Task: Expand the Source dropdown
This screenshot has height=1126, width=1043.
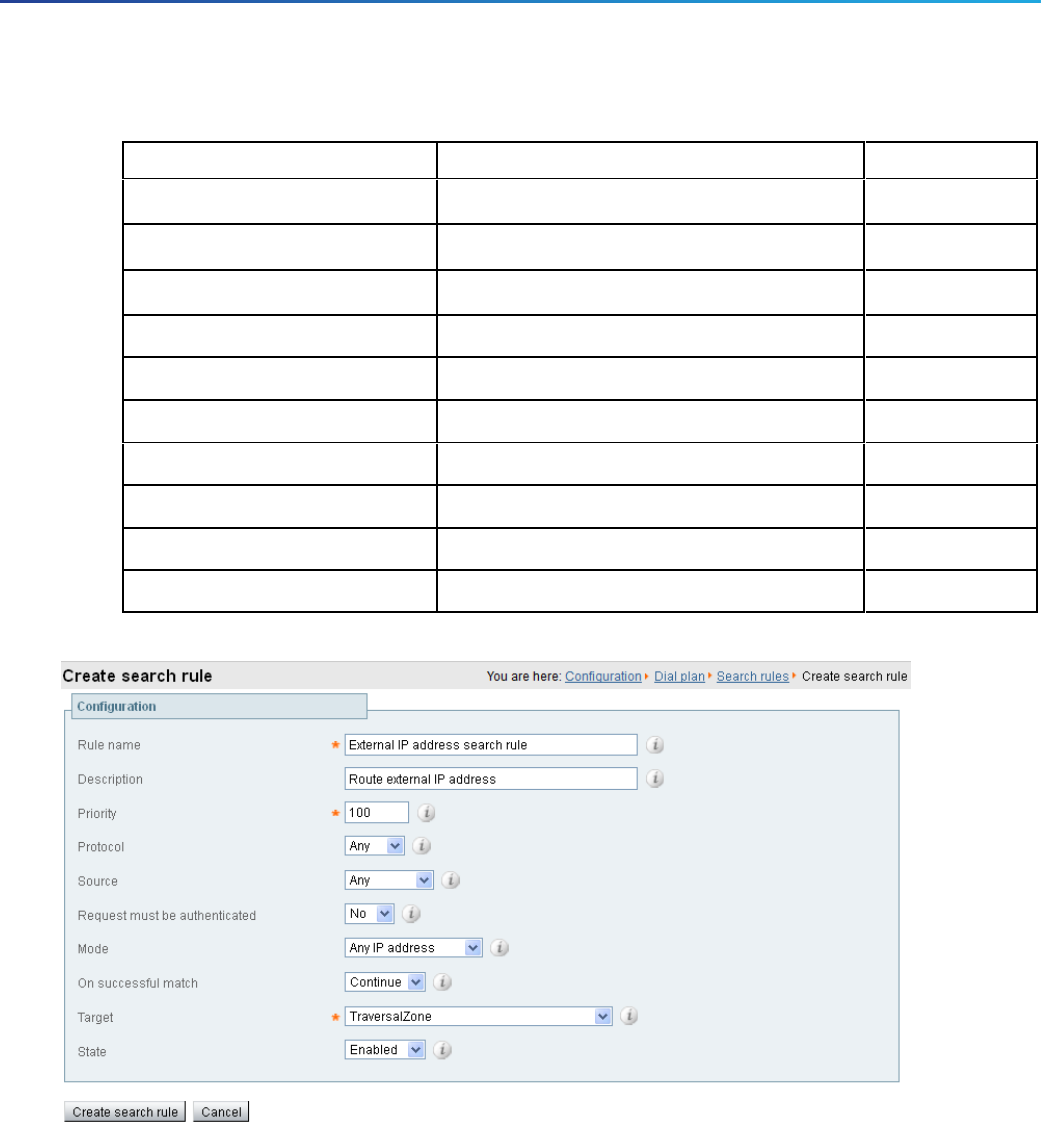Action: click(389, 880)
